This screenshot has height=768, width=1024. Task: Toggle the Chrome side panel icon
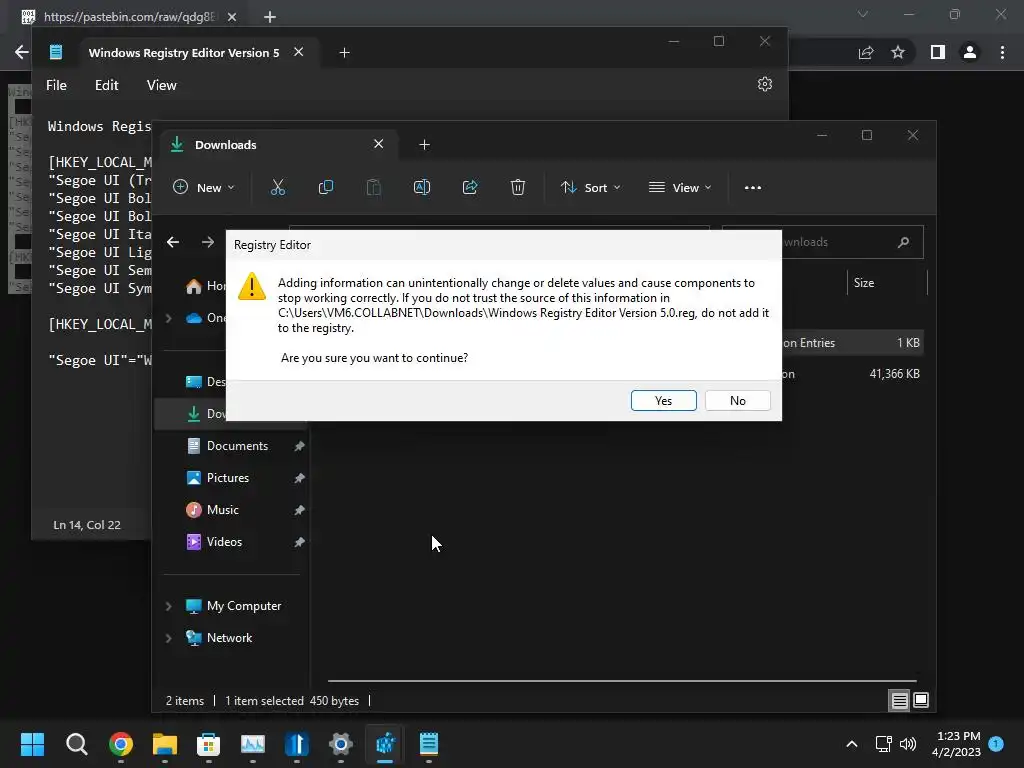pyautogui.click(x=938, y=52)
